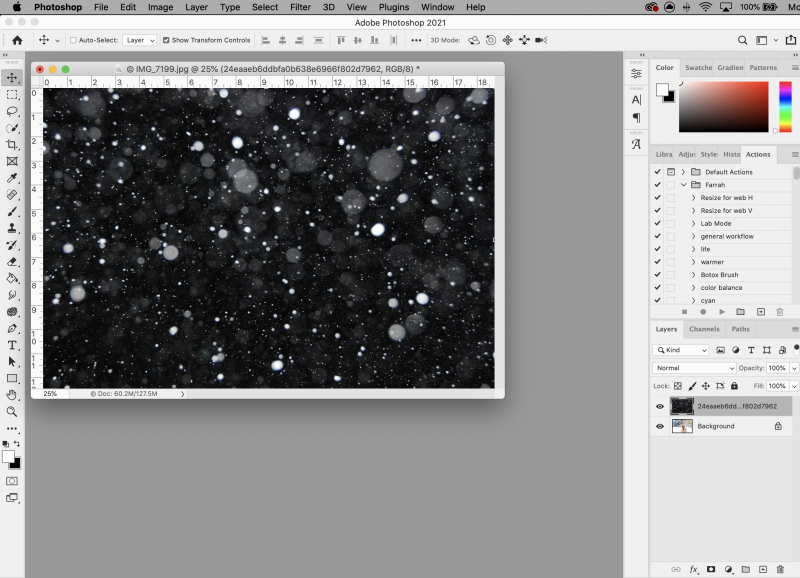Open the Plugins menu
The width and height of the screenshot is (800, 578).
393,7
